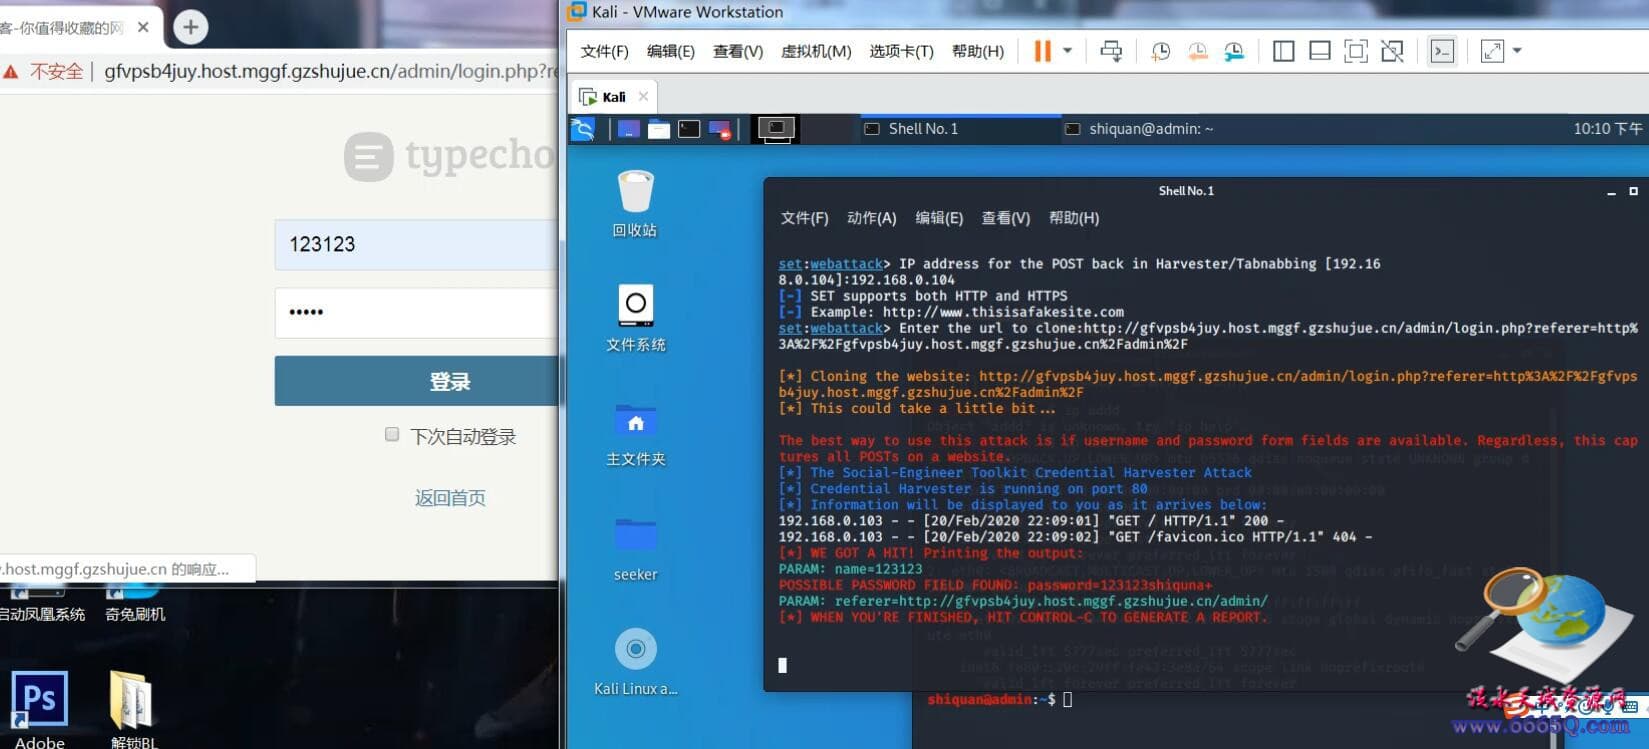Open 主文件夹 home folder icon
Viewport: 1649px width, 749px height.
click(635, 433)
